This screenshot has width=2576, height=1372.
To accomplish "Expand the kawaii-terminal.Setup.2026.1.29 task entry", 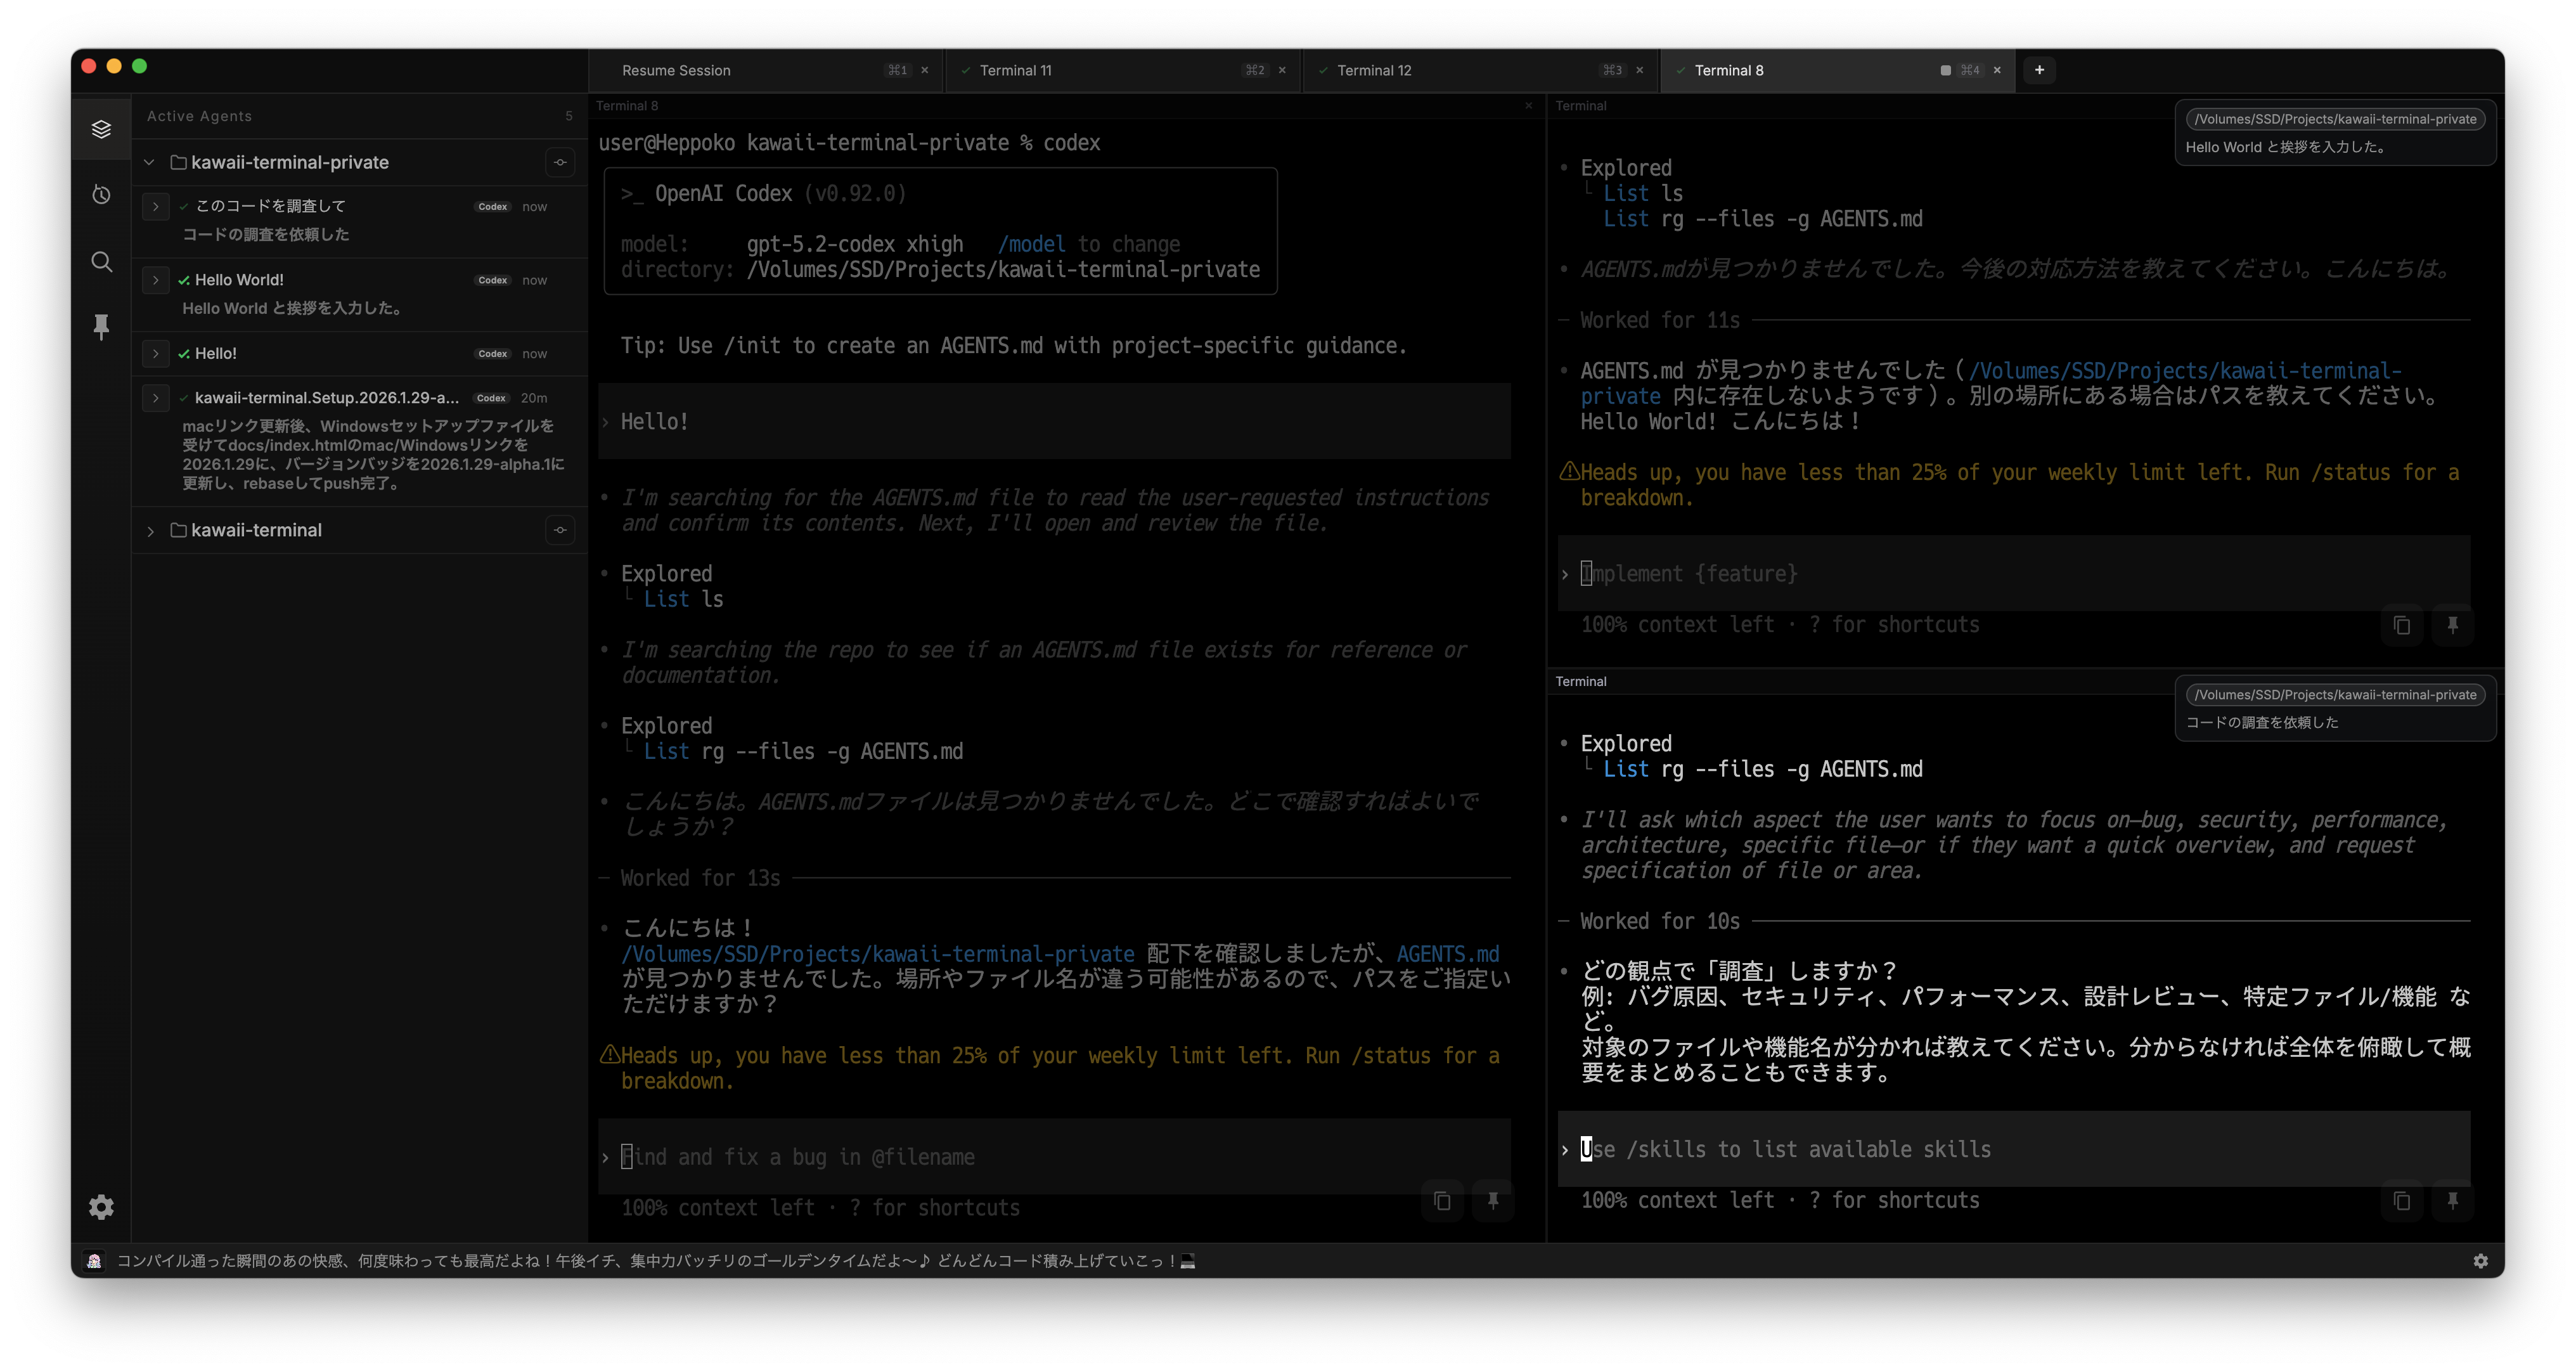I will click(156, 398).
